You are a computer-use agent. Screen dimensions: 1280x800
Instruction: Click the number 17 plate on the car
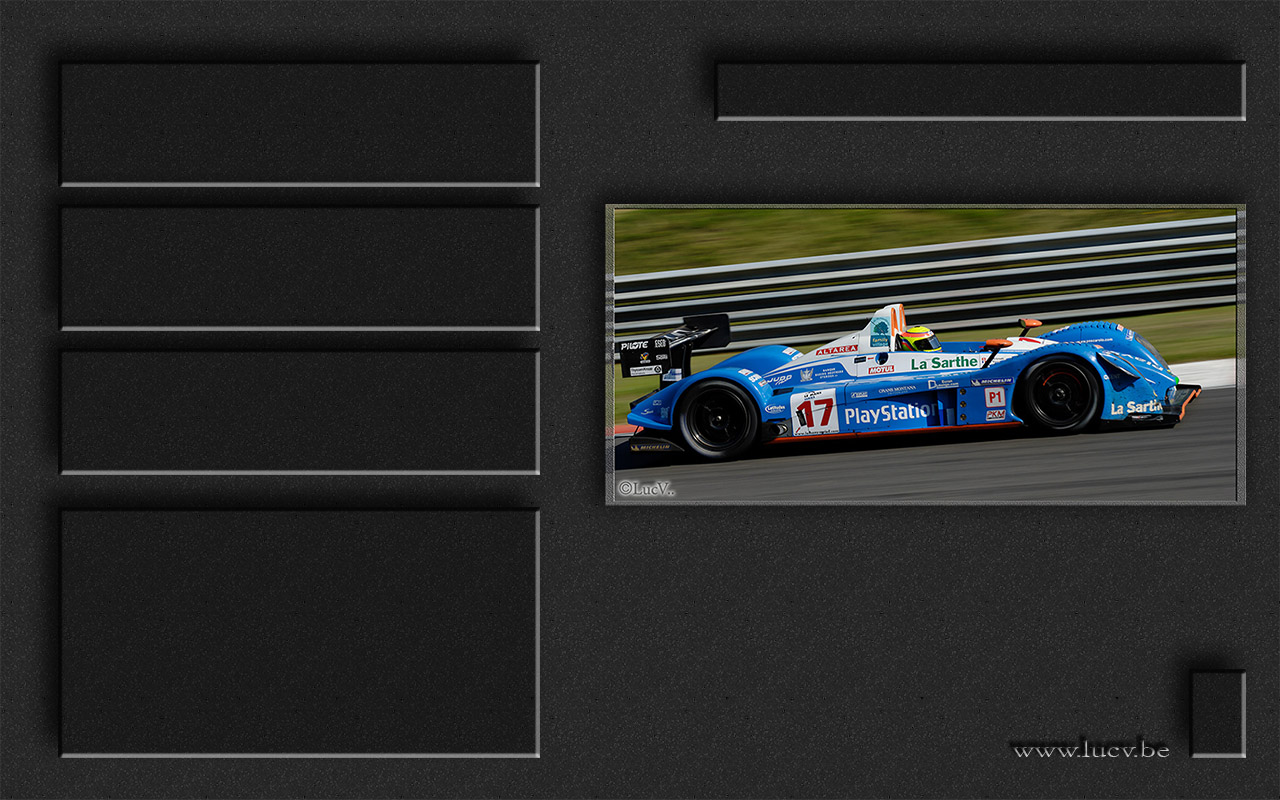pyautogui.click(x=814, y=412)
